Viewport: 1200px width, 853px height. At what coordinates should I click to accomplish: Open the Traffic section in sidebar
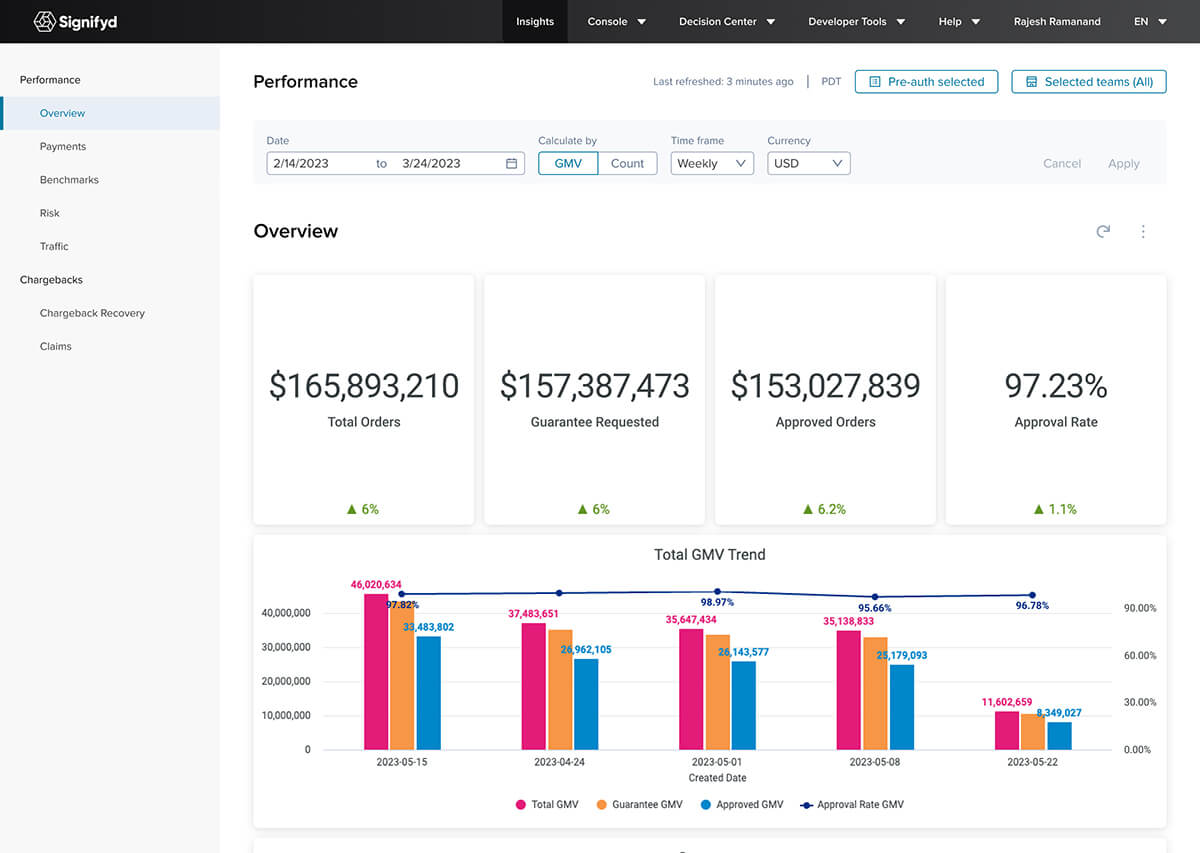pos(54,246)
